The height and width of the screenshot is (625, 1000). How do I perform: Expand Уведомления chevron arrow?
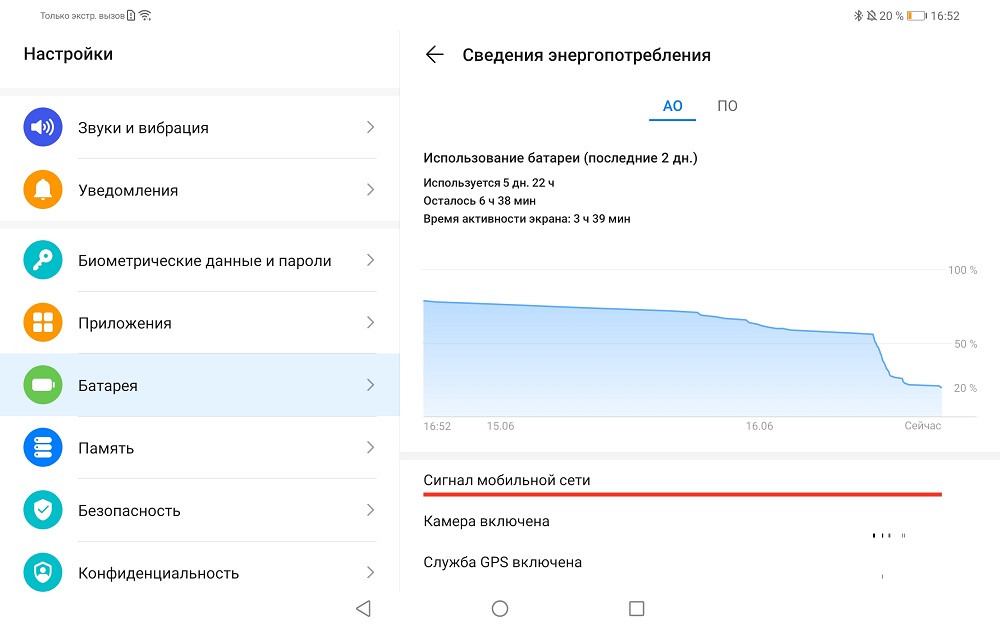tap(371, 189)
